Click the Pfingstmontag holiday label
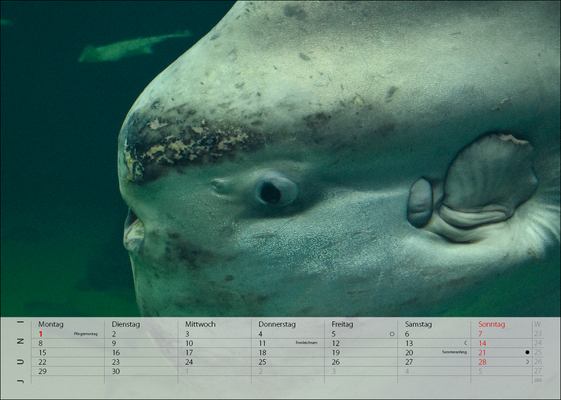The image size is (561, 400). pyautogui.click(x=86, y=334)
